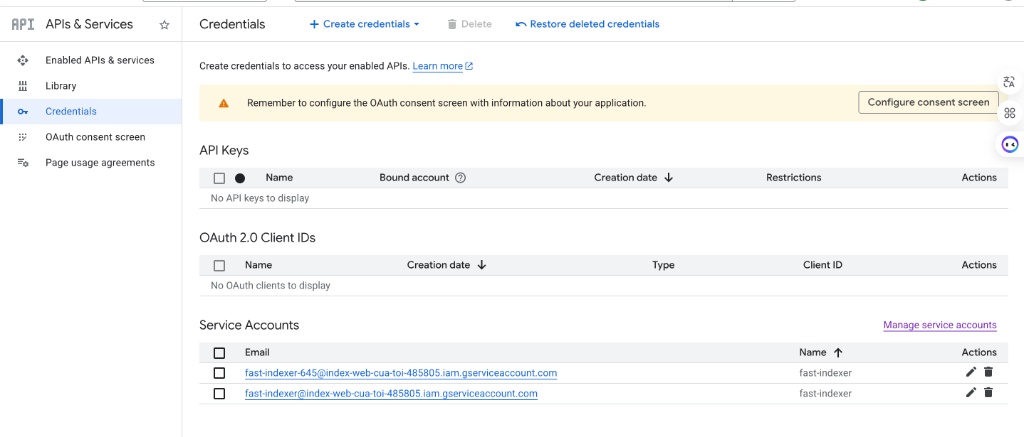The width and height of the screenshot is (1024, 437).
Task: Click the Enabled APIs & services icon
Action: (23, 60)
